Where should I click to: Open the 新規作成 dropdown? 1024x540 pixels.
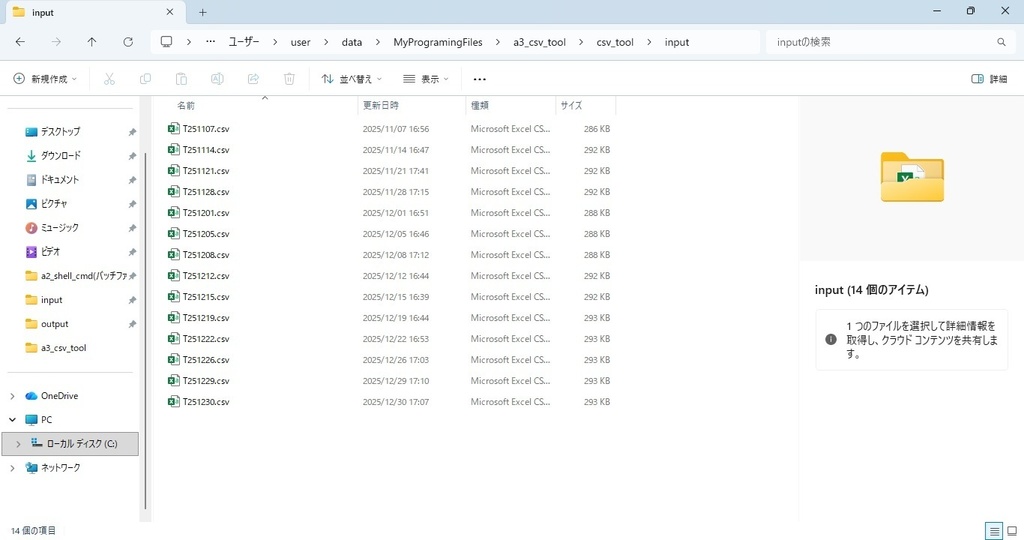(45, 79)
